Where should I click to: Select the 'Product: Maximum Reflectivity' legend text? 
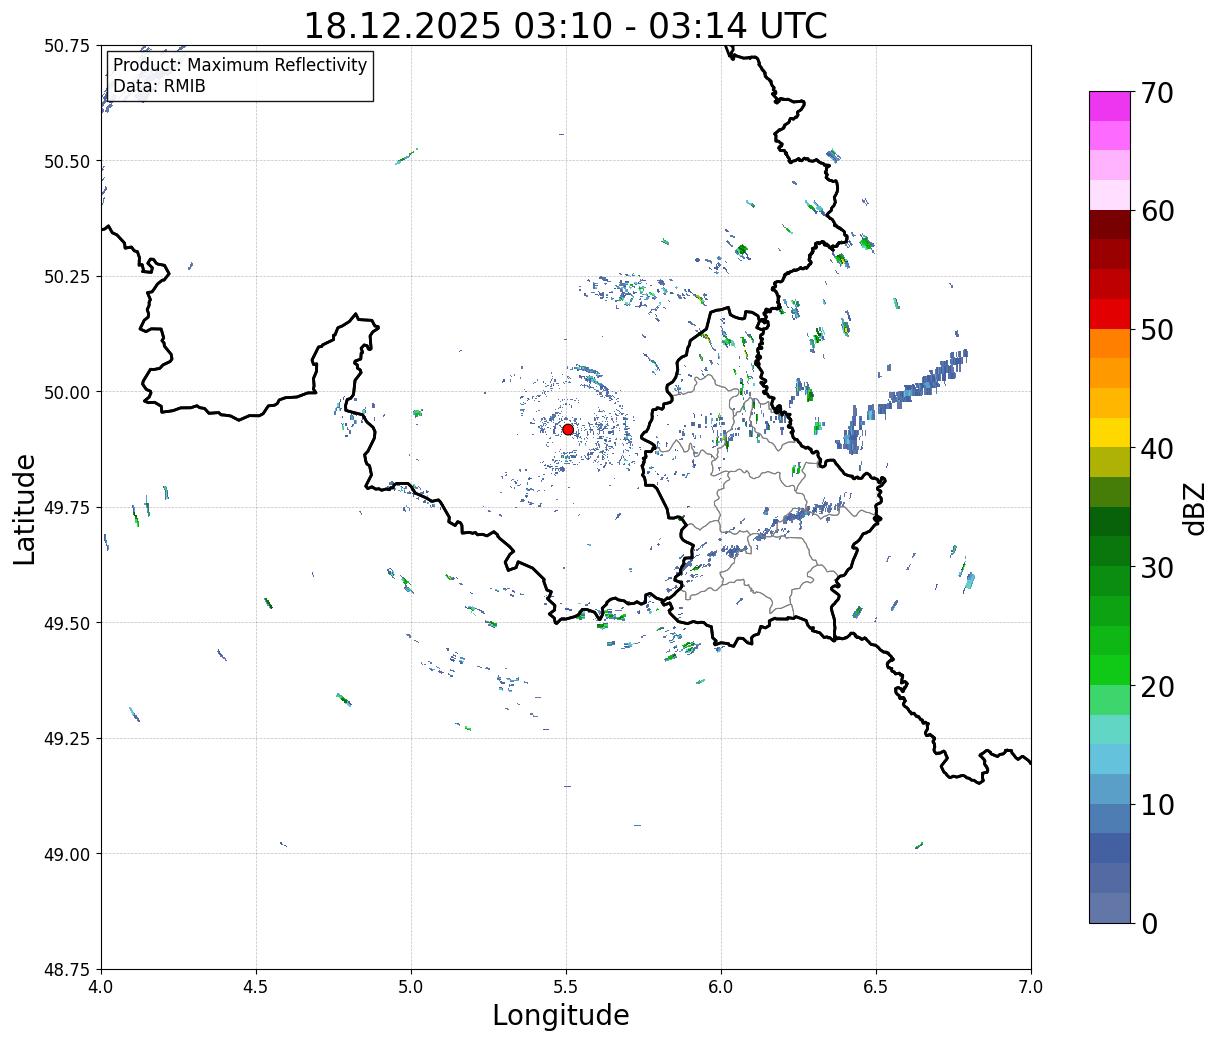click(x=240, y=65)
